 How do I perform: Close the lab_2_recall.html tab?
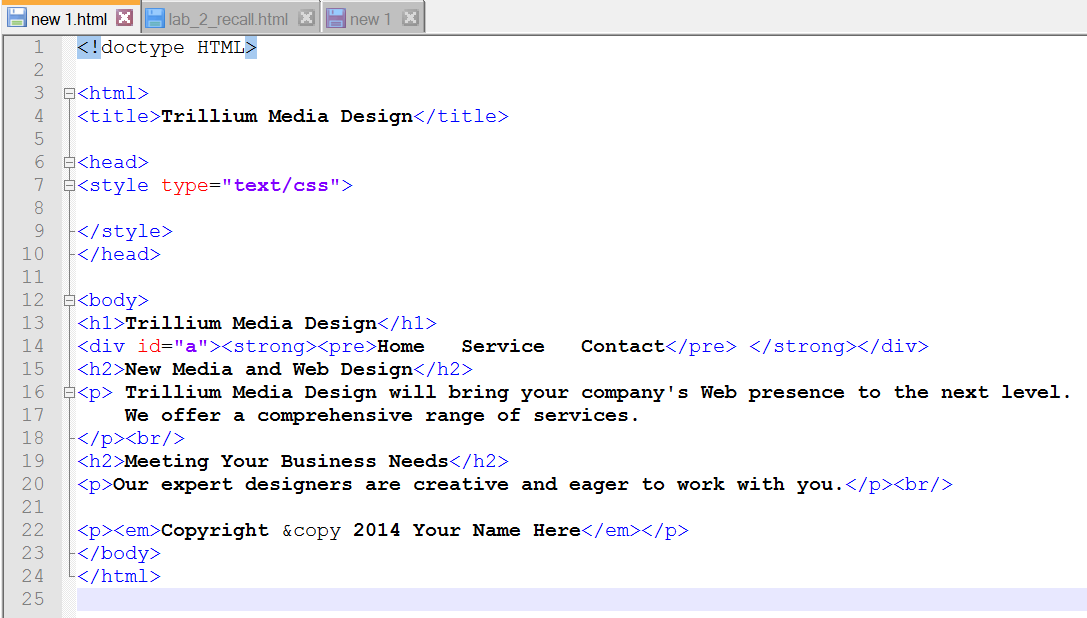point(306,18)
